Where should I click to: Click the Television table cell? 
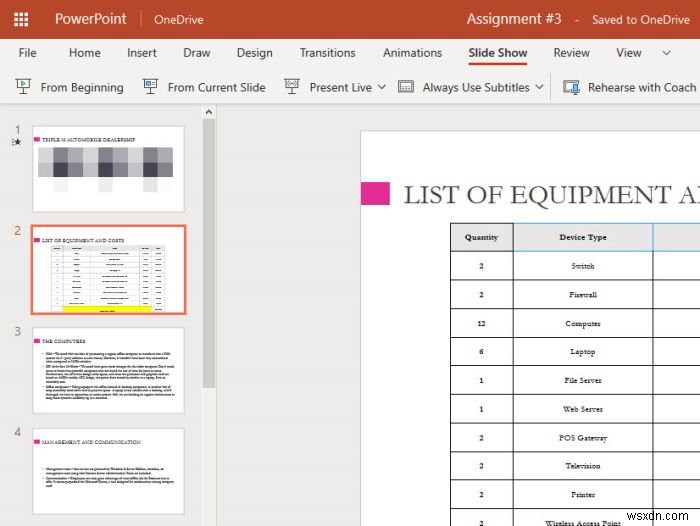pyautogui.click(x=583, y=466)
